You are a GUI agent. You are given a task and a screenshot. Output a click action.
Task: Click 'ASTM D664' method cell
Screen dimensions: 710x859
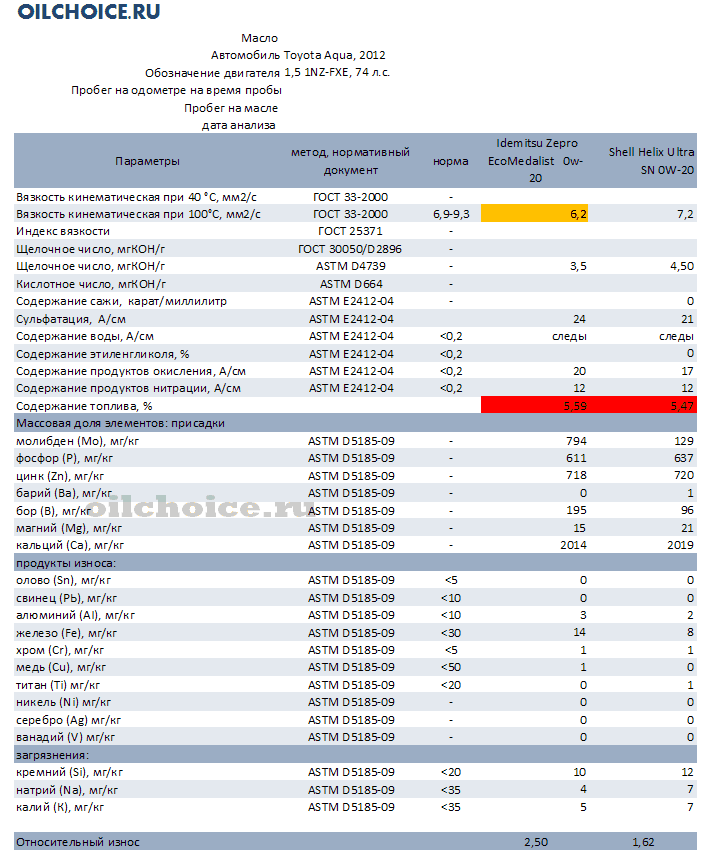351,284
